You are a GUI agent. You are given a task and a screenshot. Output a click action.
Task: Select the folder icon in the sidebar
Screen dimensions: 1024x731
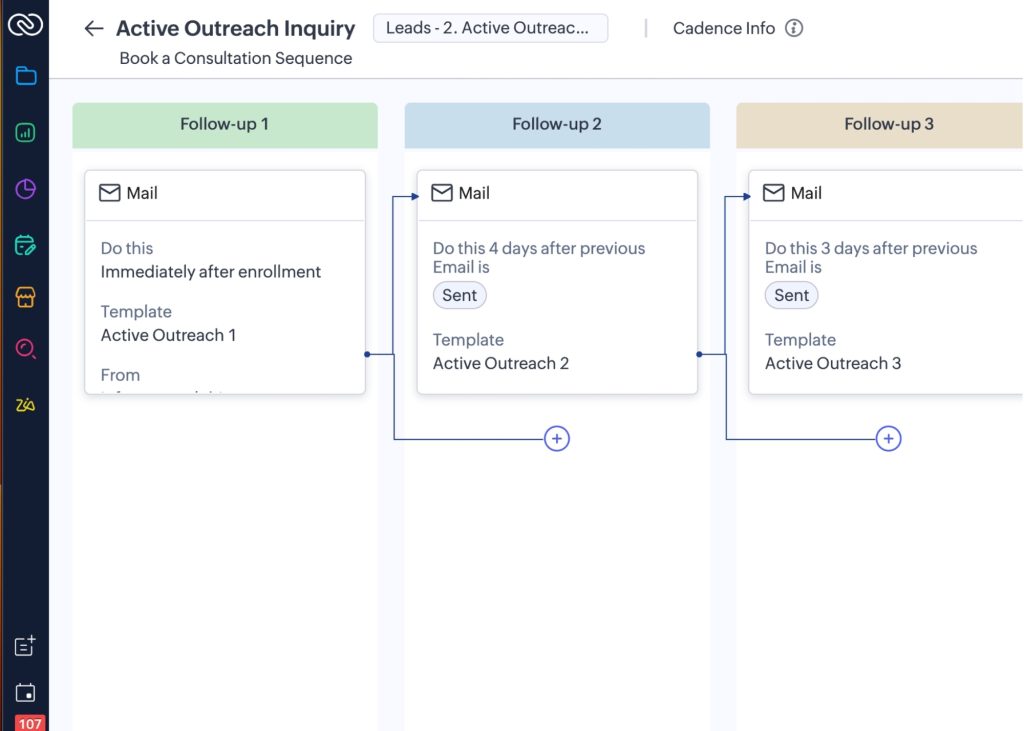coord(24,75)
